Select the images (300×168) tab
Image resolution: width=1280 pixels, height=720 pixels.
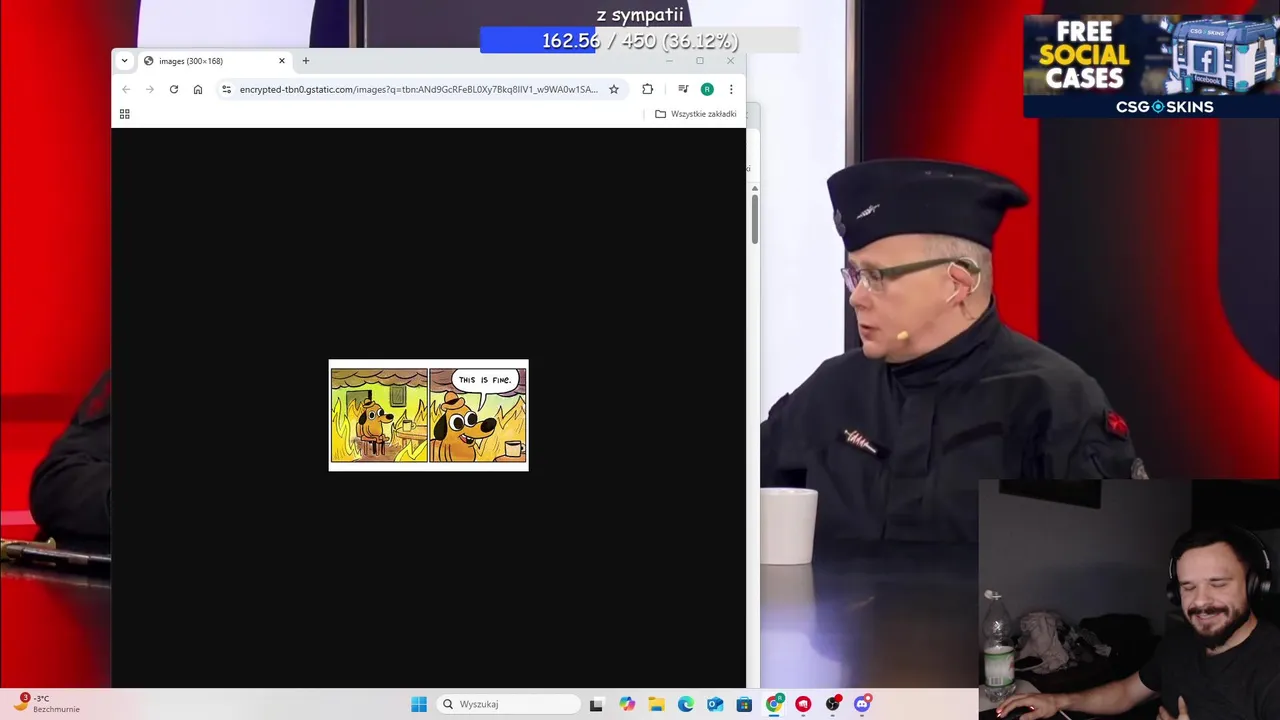pos(215,61)
